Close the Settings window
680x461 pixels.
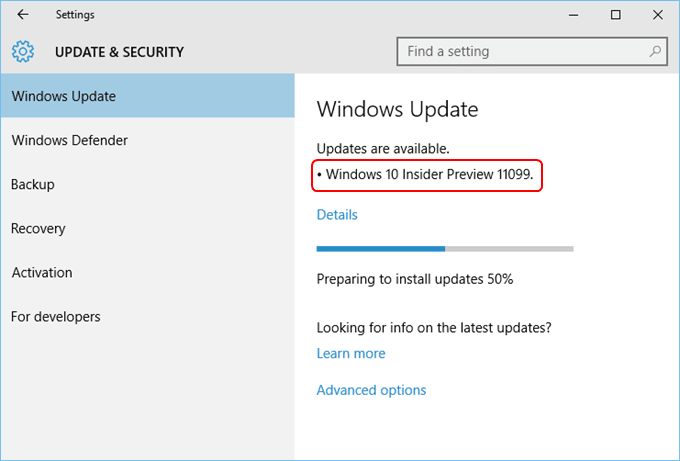pyautogui.click(x=657, y=15)
